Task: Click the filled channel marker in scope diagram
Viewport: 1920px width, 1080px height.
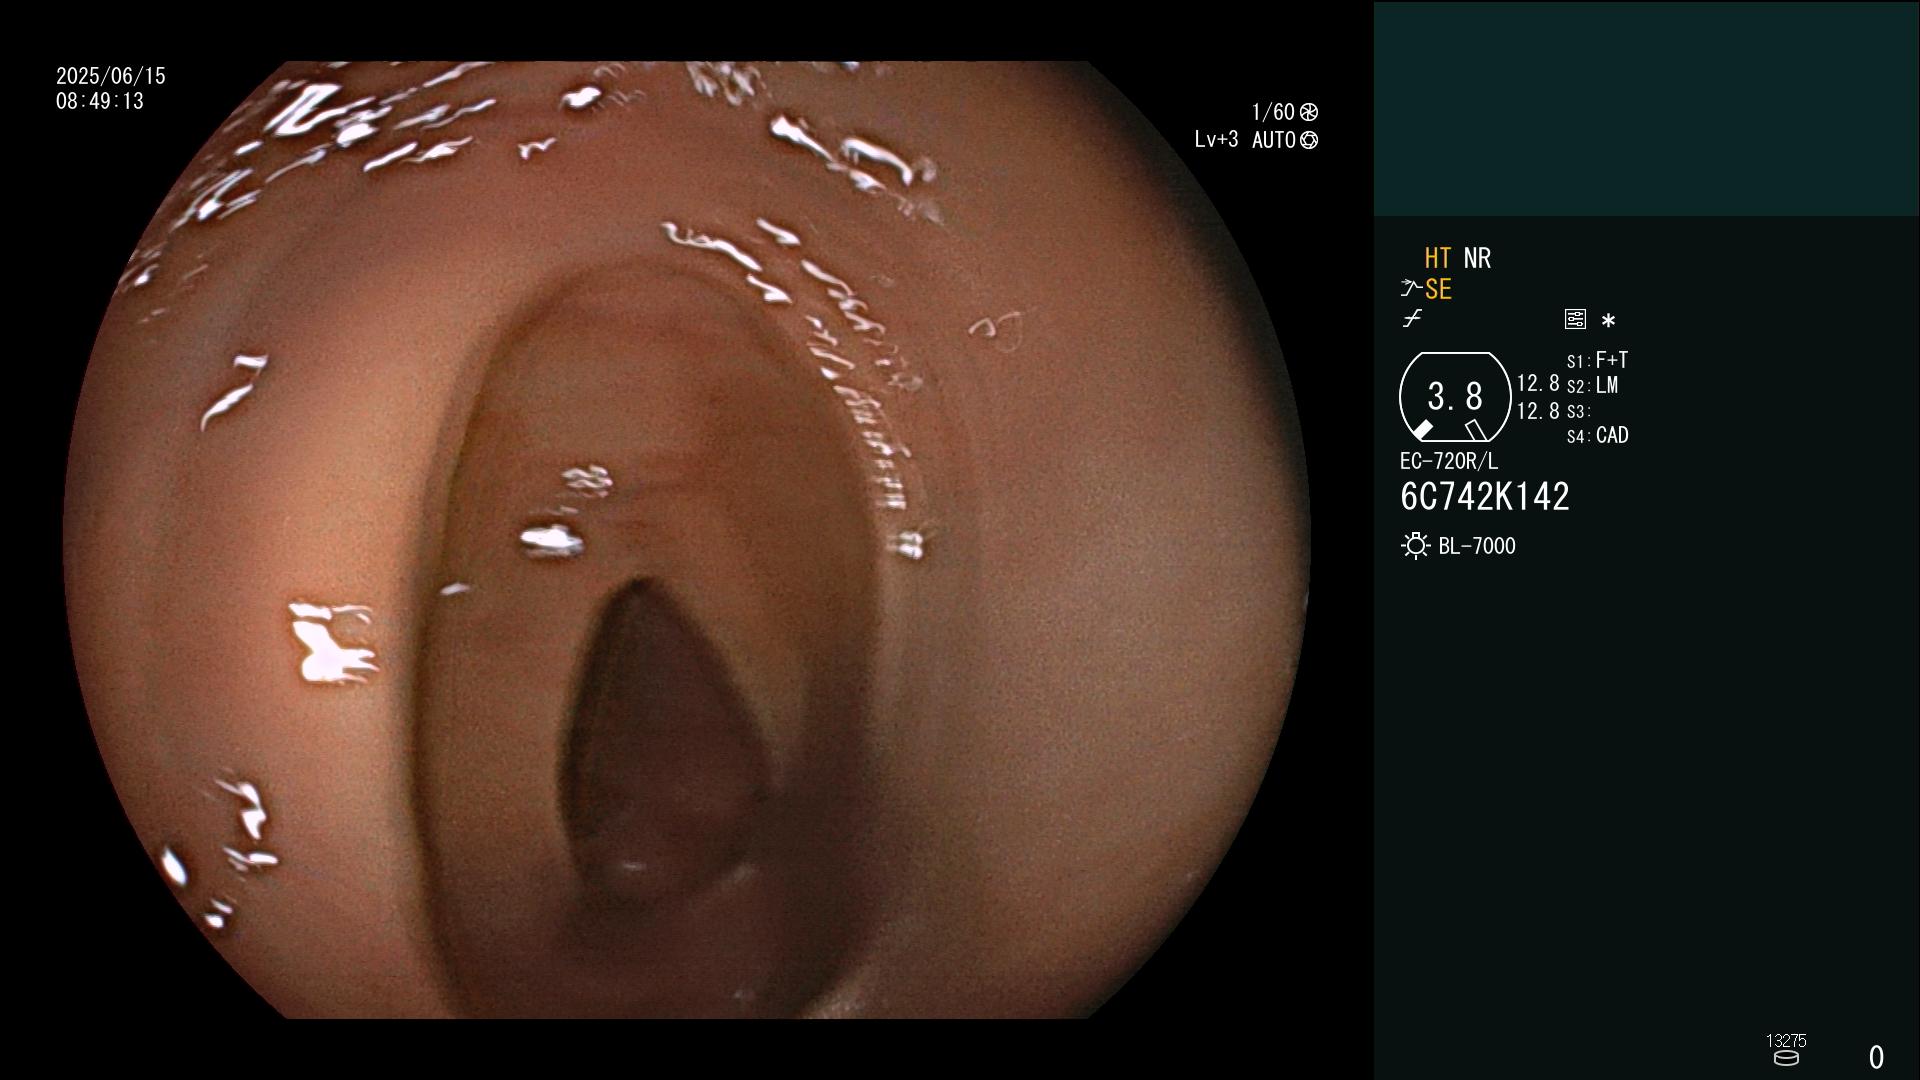Action: 1423,430
